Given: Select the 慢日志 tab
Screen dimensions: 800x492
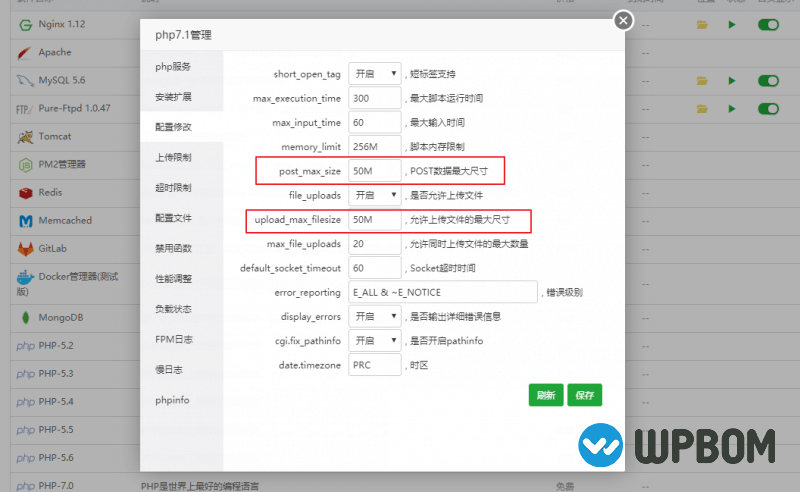Looking at the screenshot, I should tap(182, 370).
